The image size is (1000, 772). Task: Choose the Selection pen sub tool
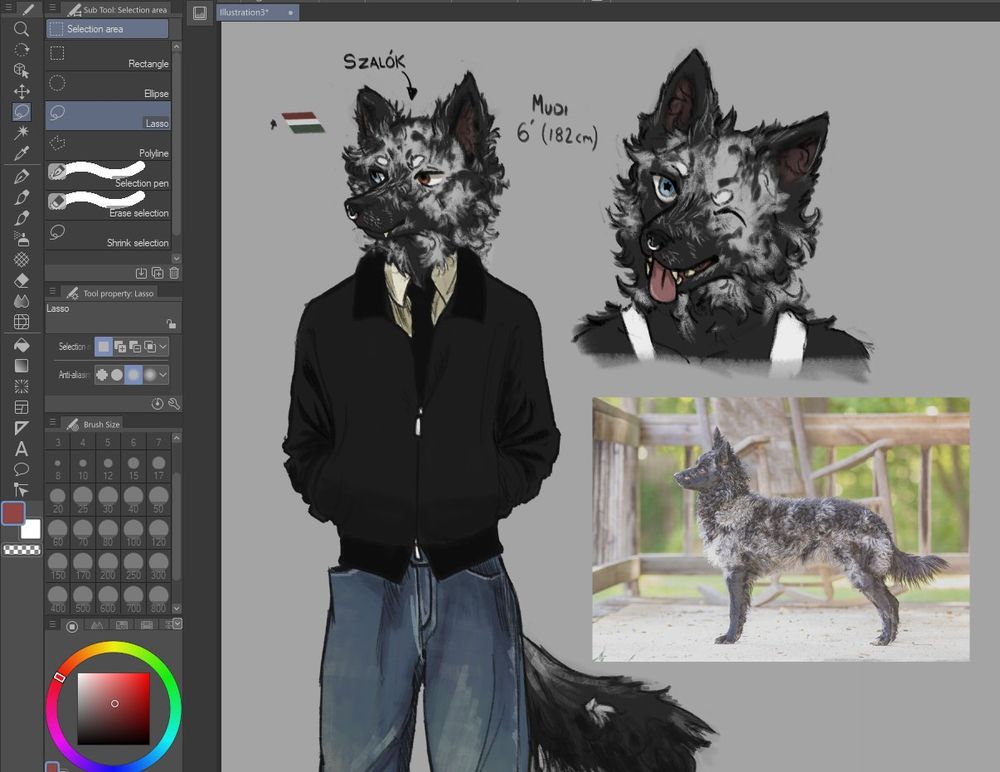(108, 175)
